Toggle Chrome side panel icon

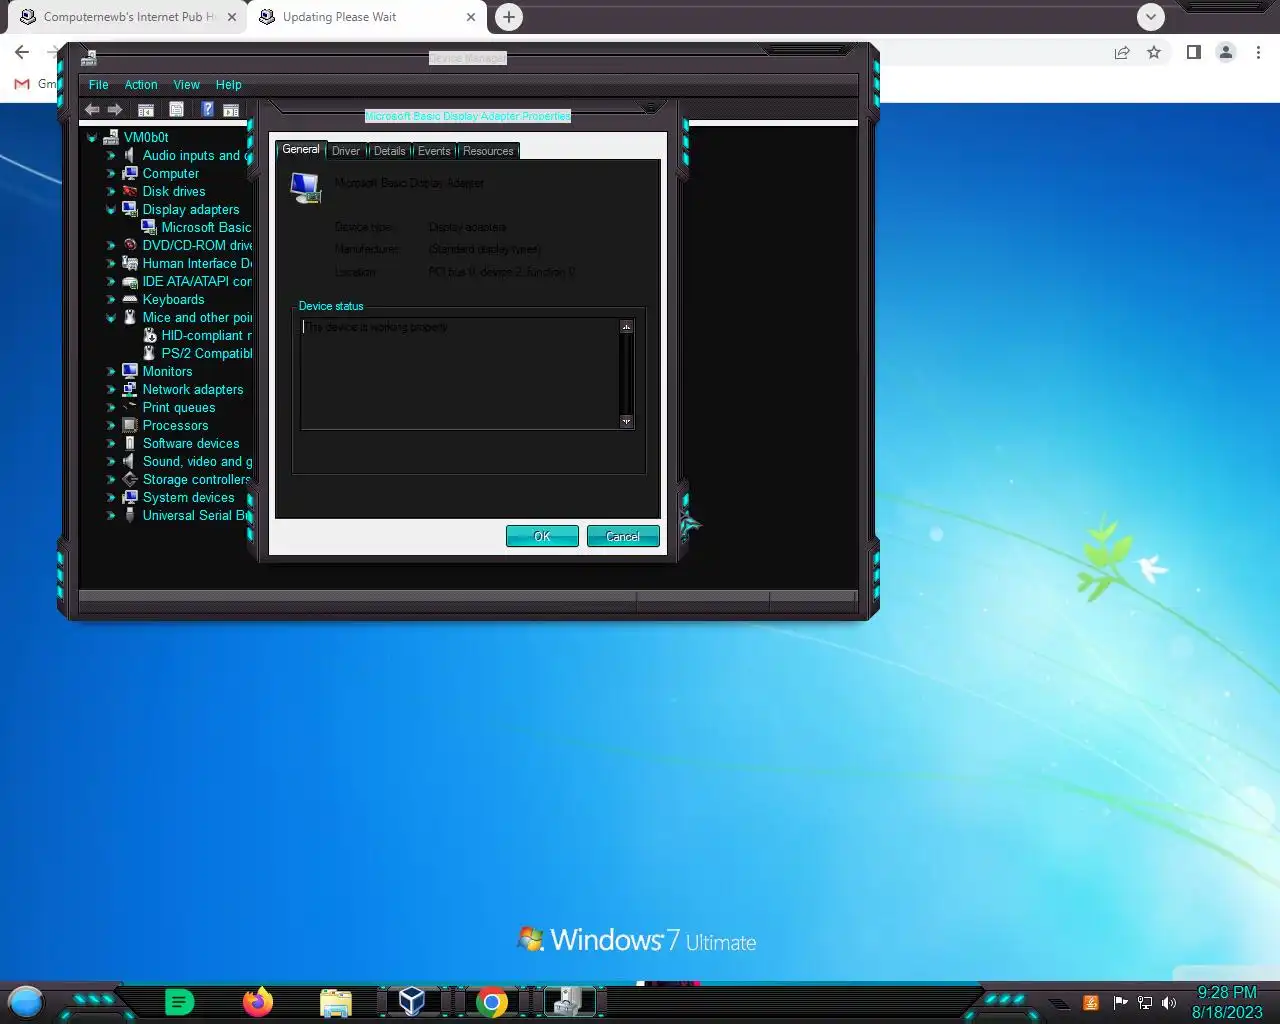click(1194, 52)
